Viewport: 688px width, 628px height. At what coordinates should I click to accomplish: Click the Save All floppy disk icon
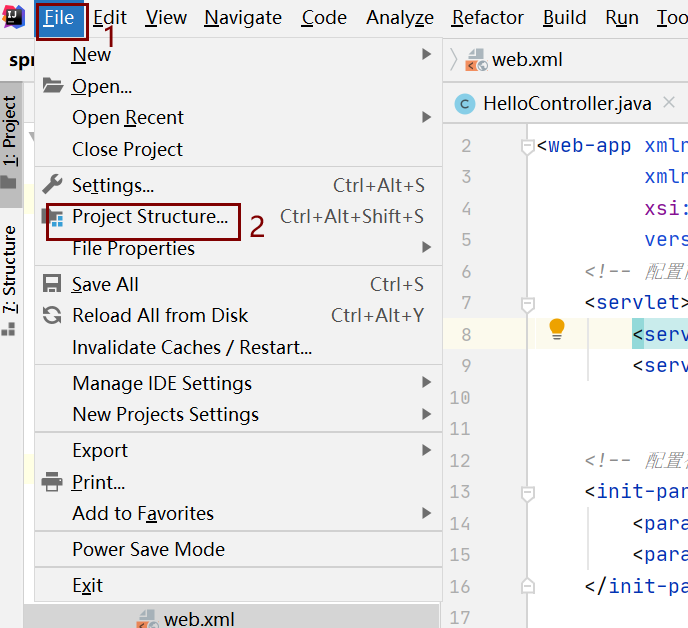tap(53, 284)
